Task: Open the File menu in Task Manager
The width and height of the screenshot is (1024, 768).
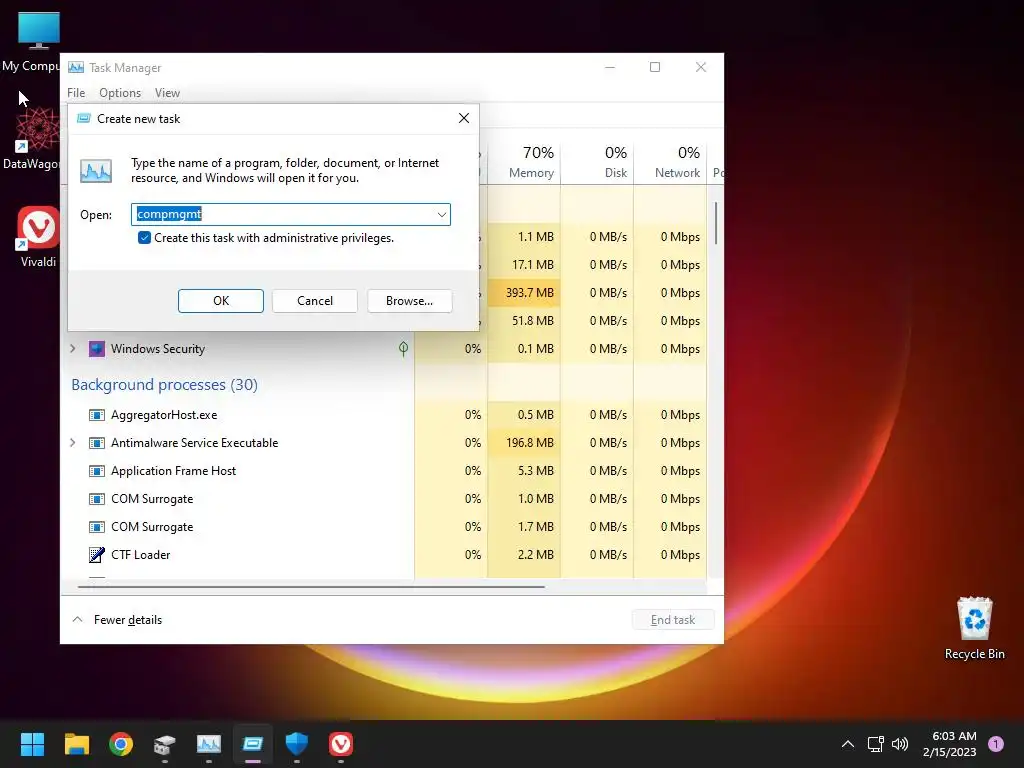Action: click(76, 93)
